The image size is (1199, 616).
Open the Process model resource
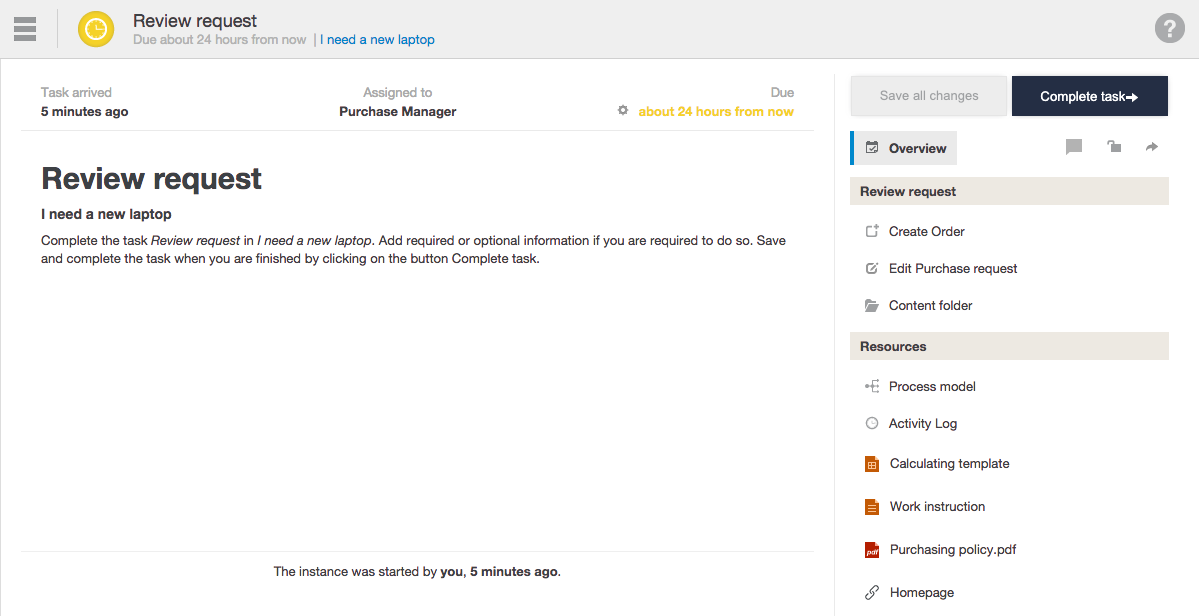931,386
